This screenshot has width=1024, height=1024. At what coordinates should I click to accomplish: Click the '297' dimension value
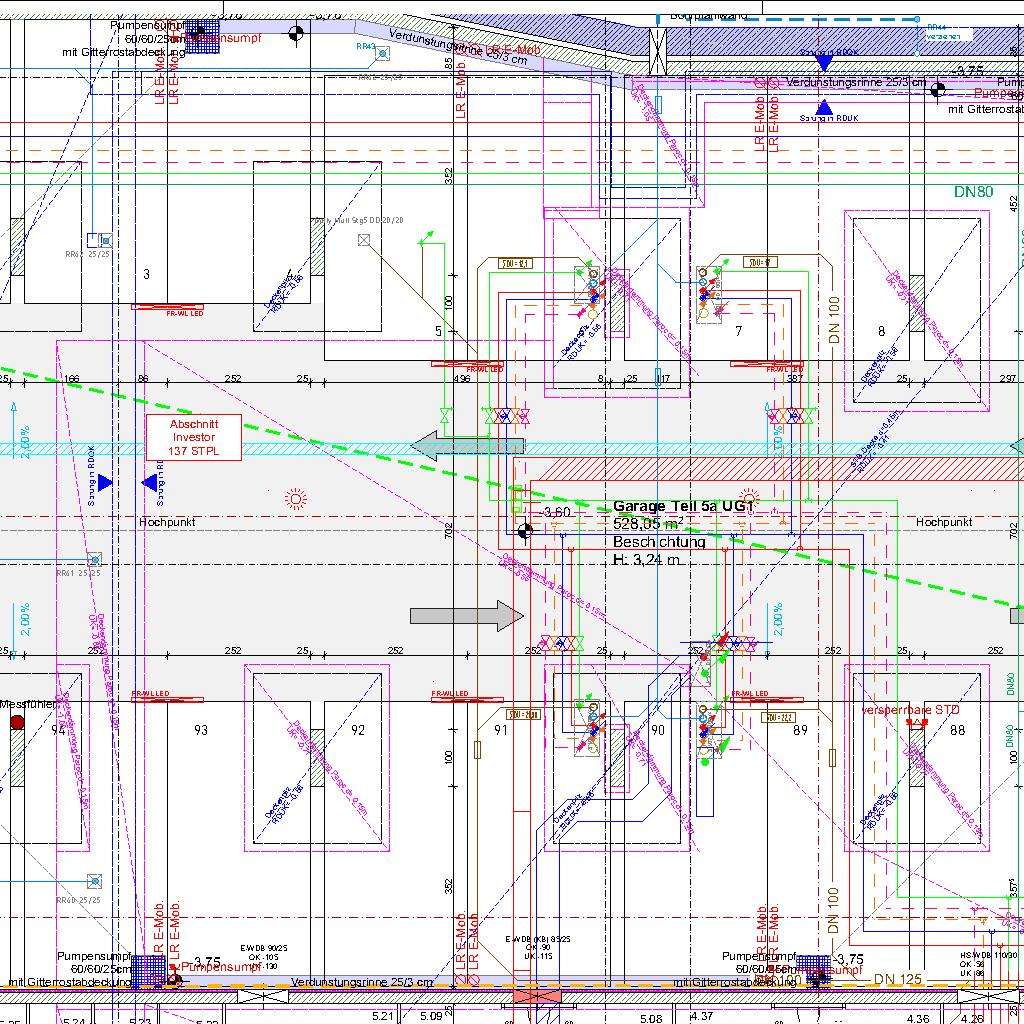click(x=1008, y=378)
